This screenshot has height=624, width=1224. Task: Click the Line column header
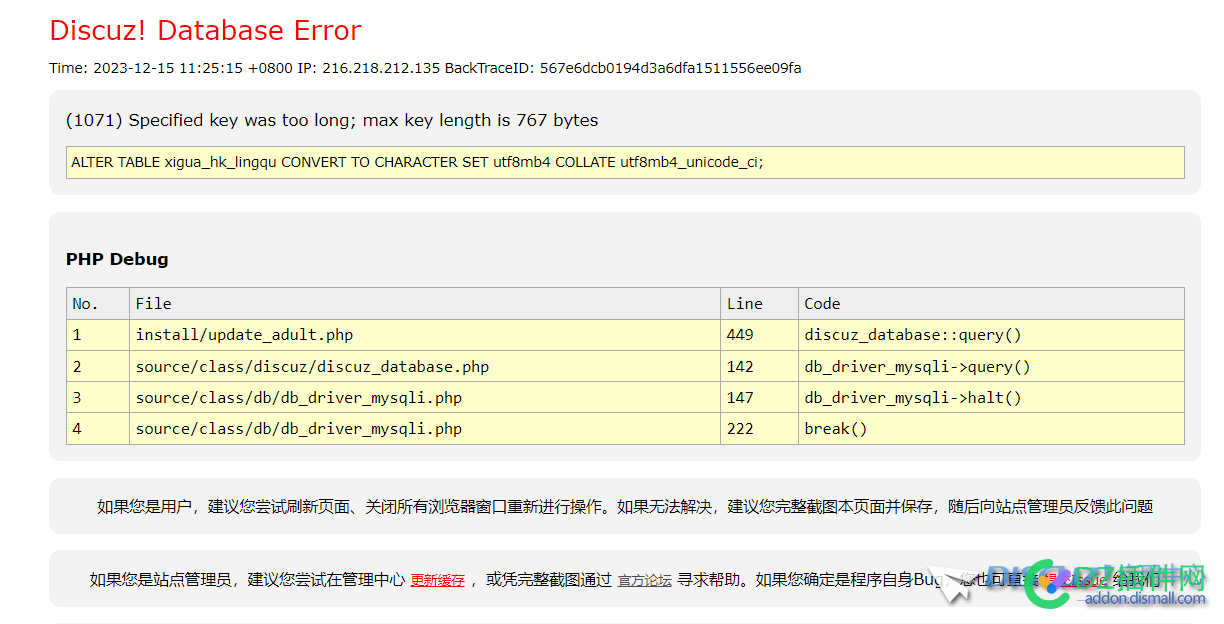point(759,304)
